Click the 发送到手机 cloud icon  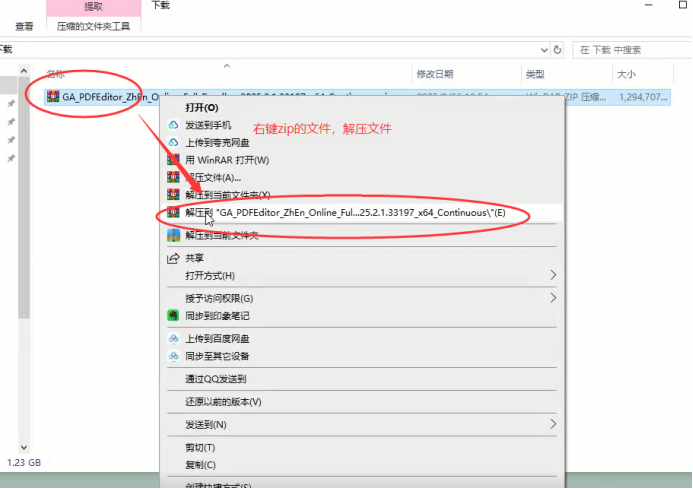[174, 125]
